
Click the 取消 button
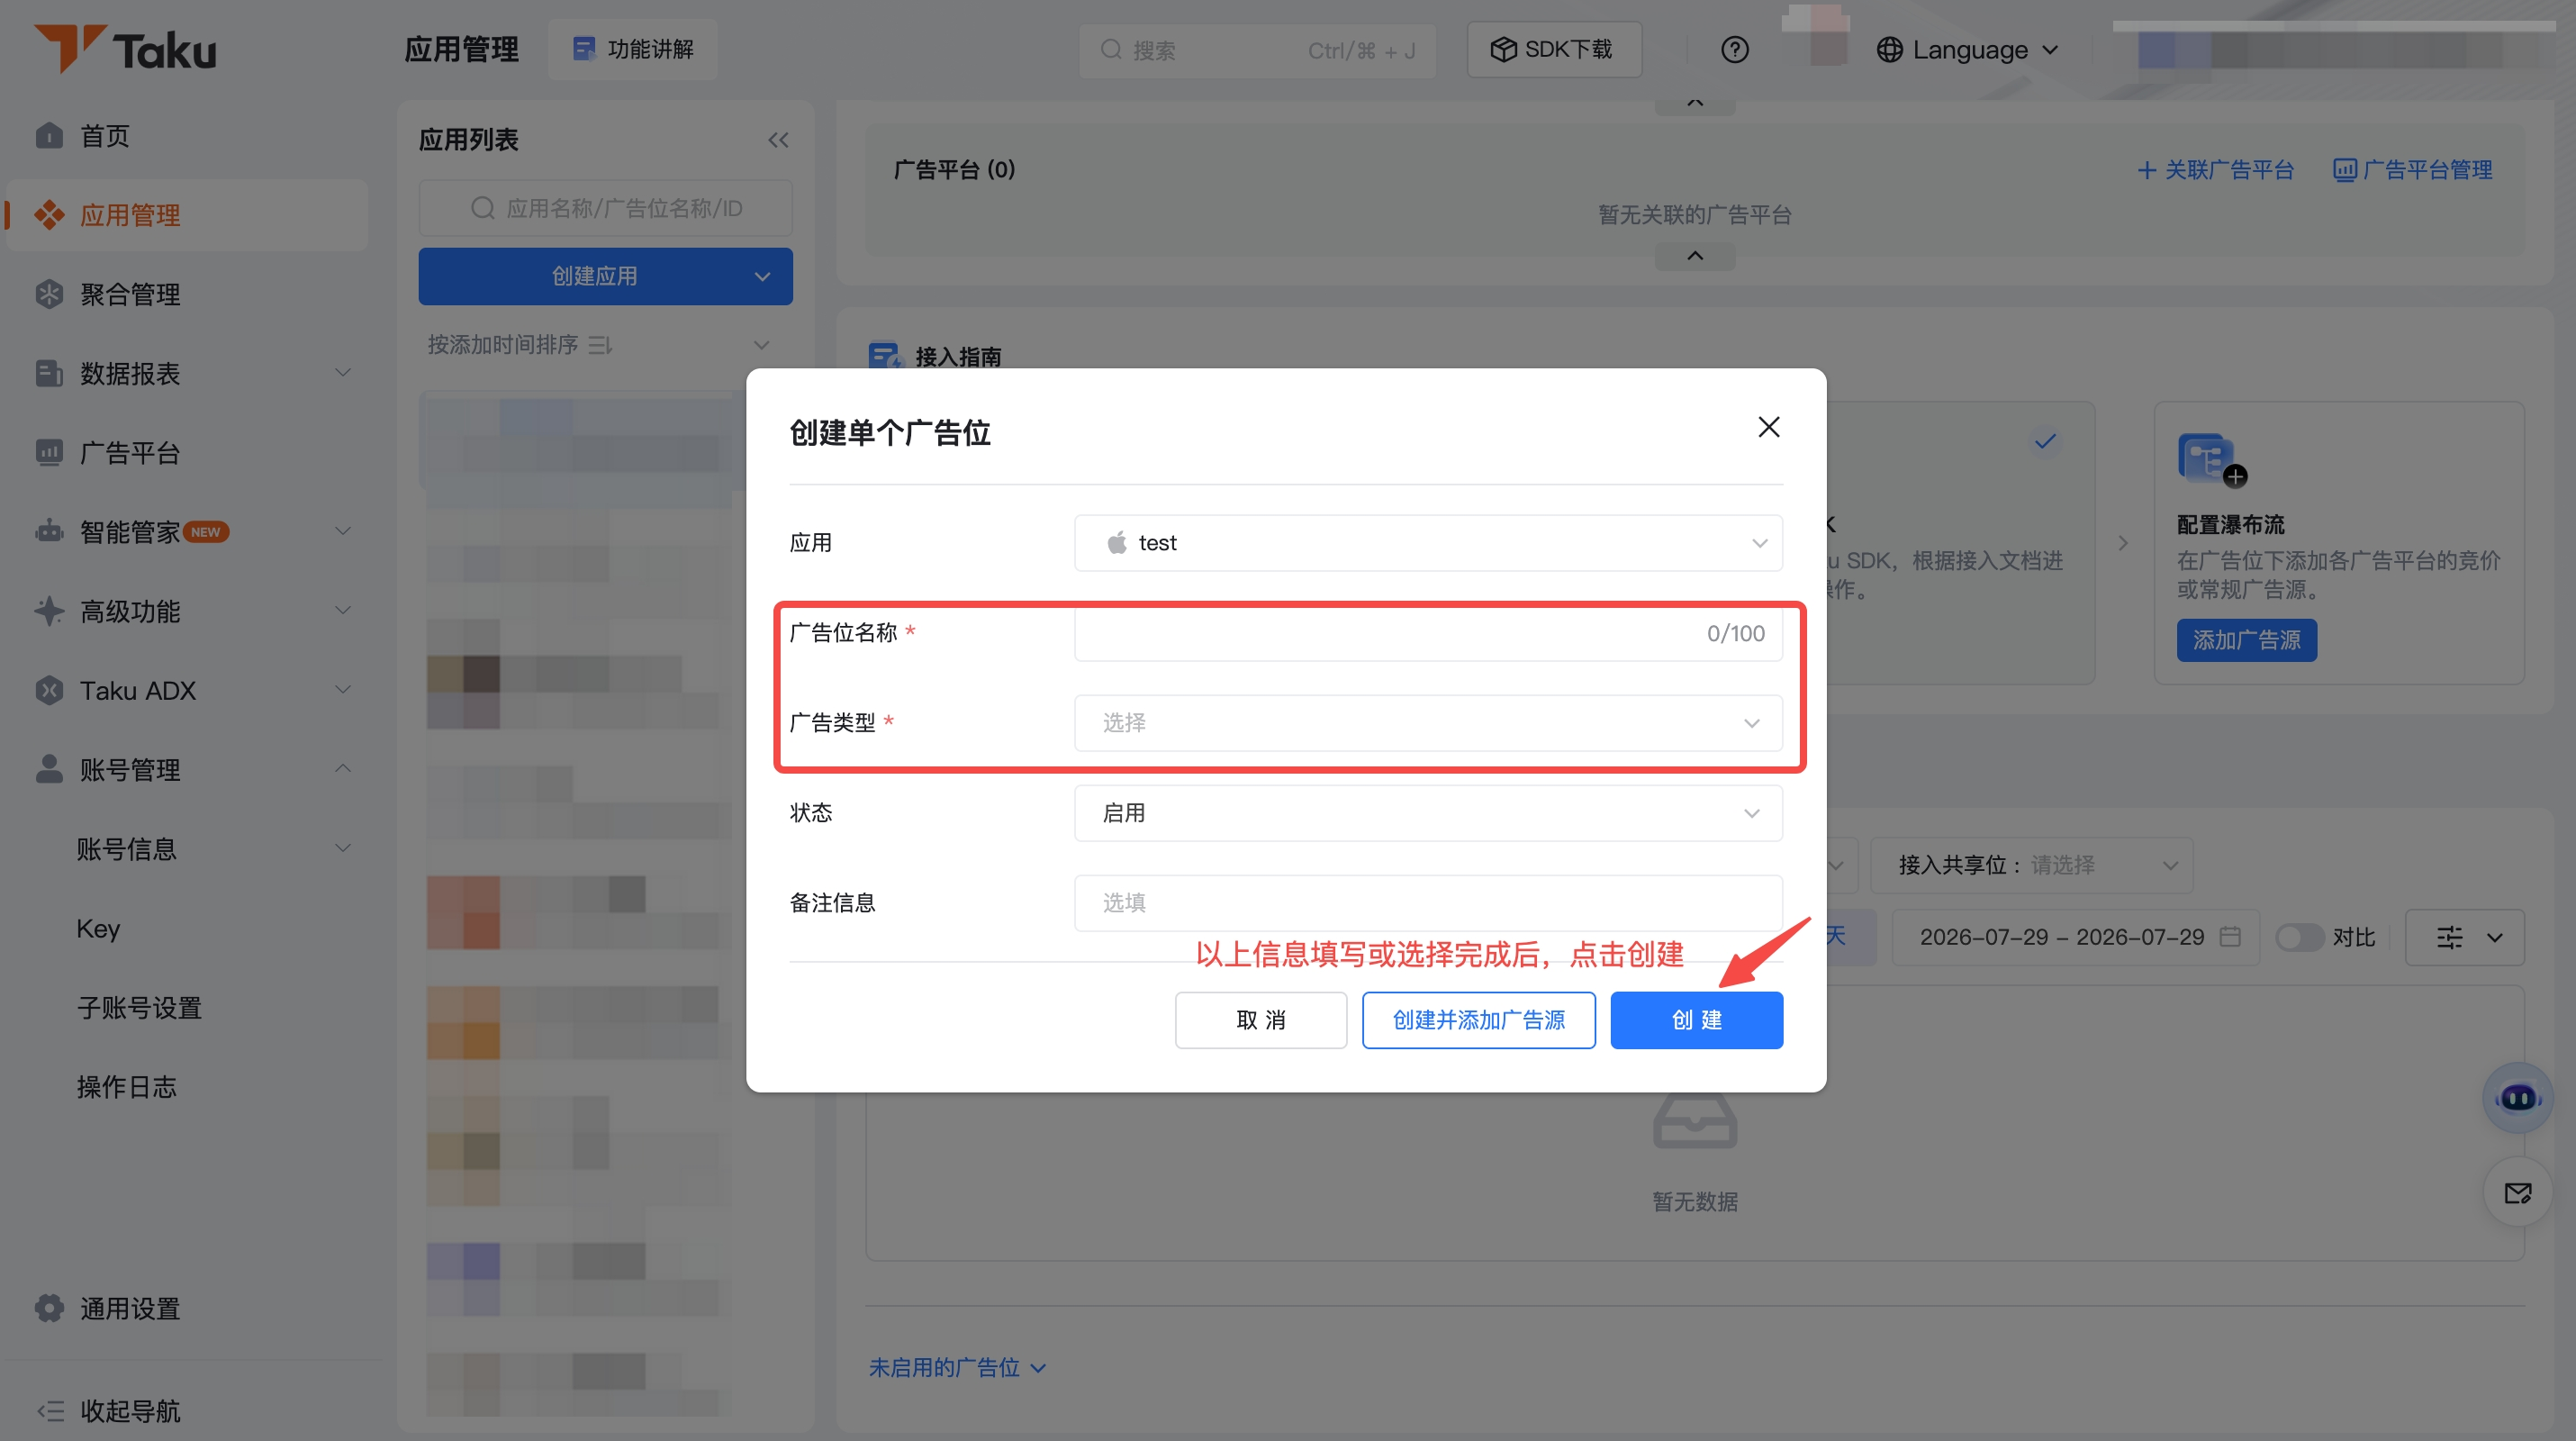tap(1260, 1020)
